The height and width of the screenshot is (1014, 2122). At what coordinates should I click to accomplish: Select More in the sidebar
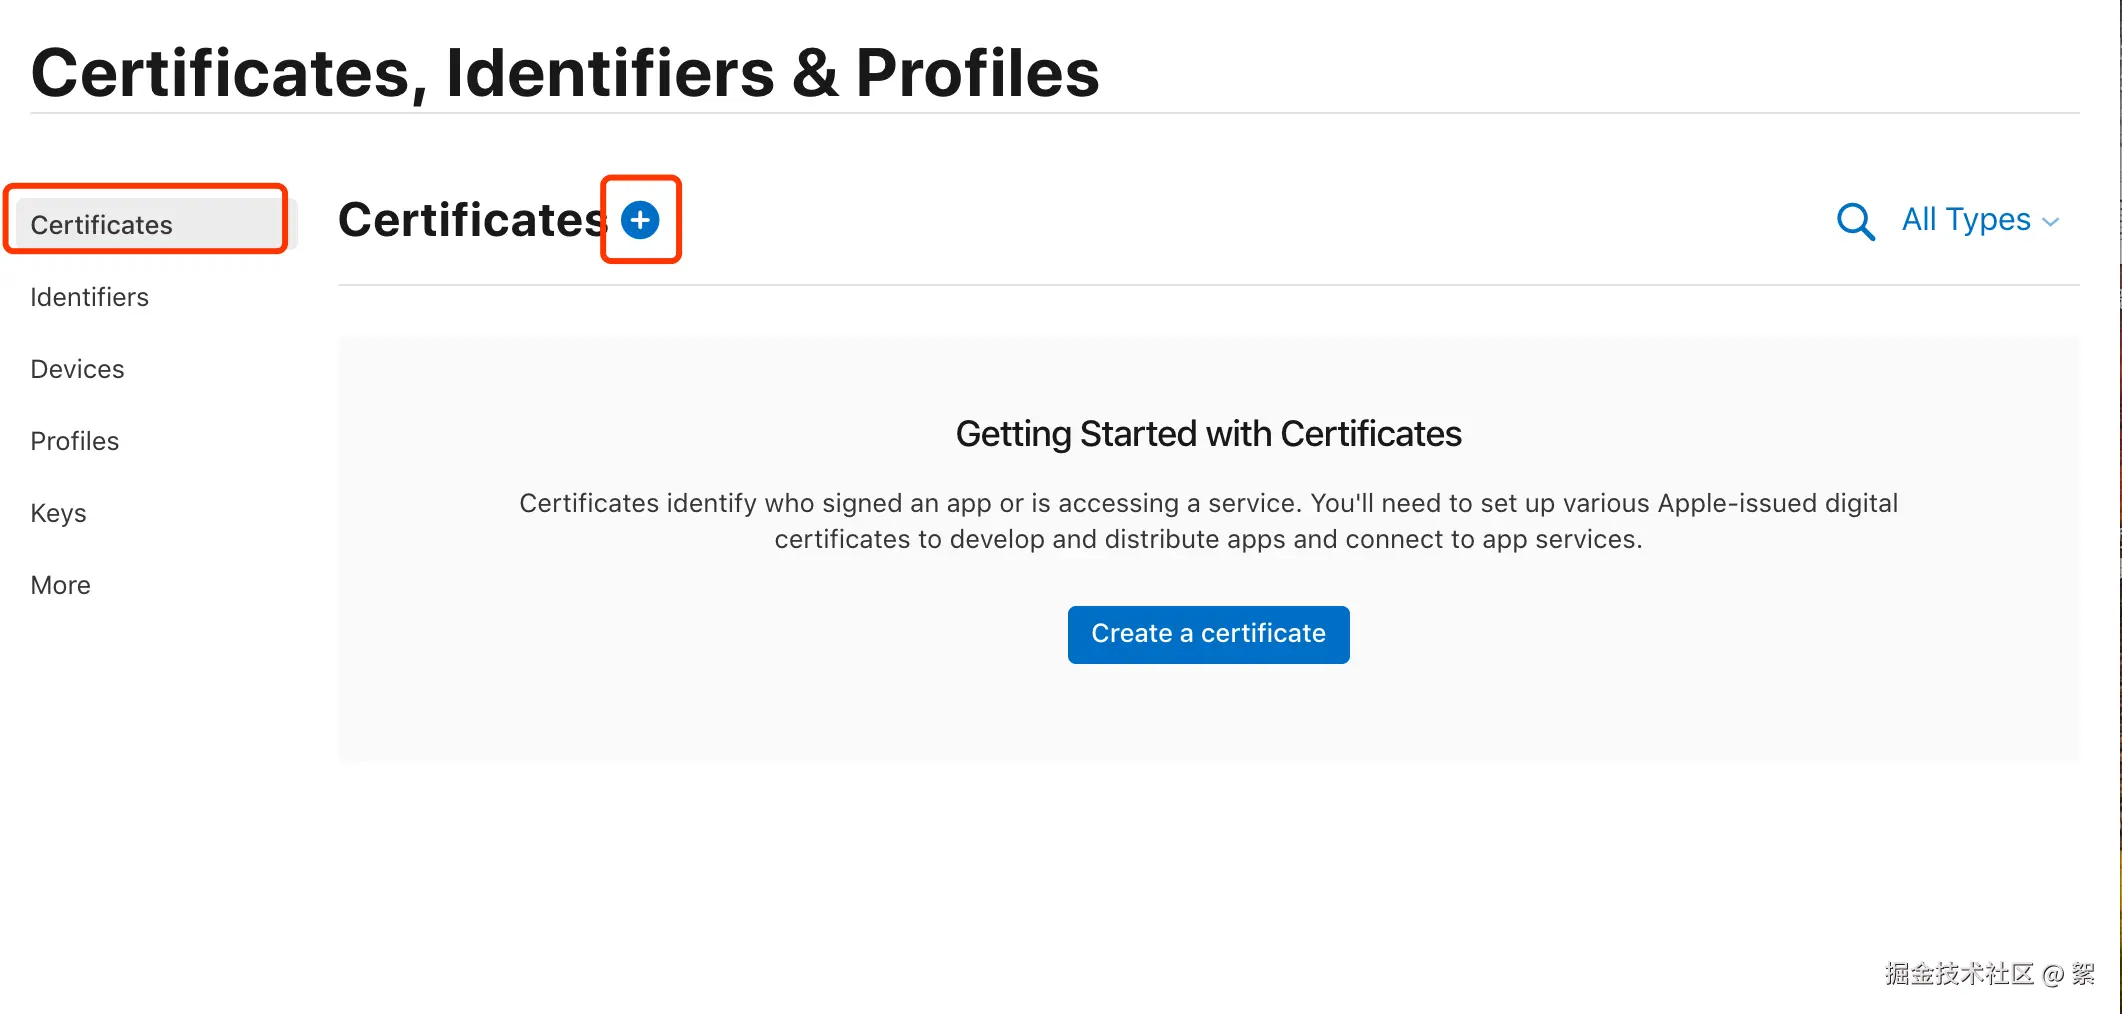(x=61, y=585)
